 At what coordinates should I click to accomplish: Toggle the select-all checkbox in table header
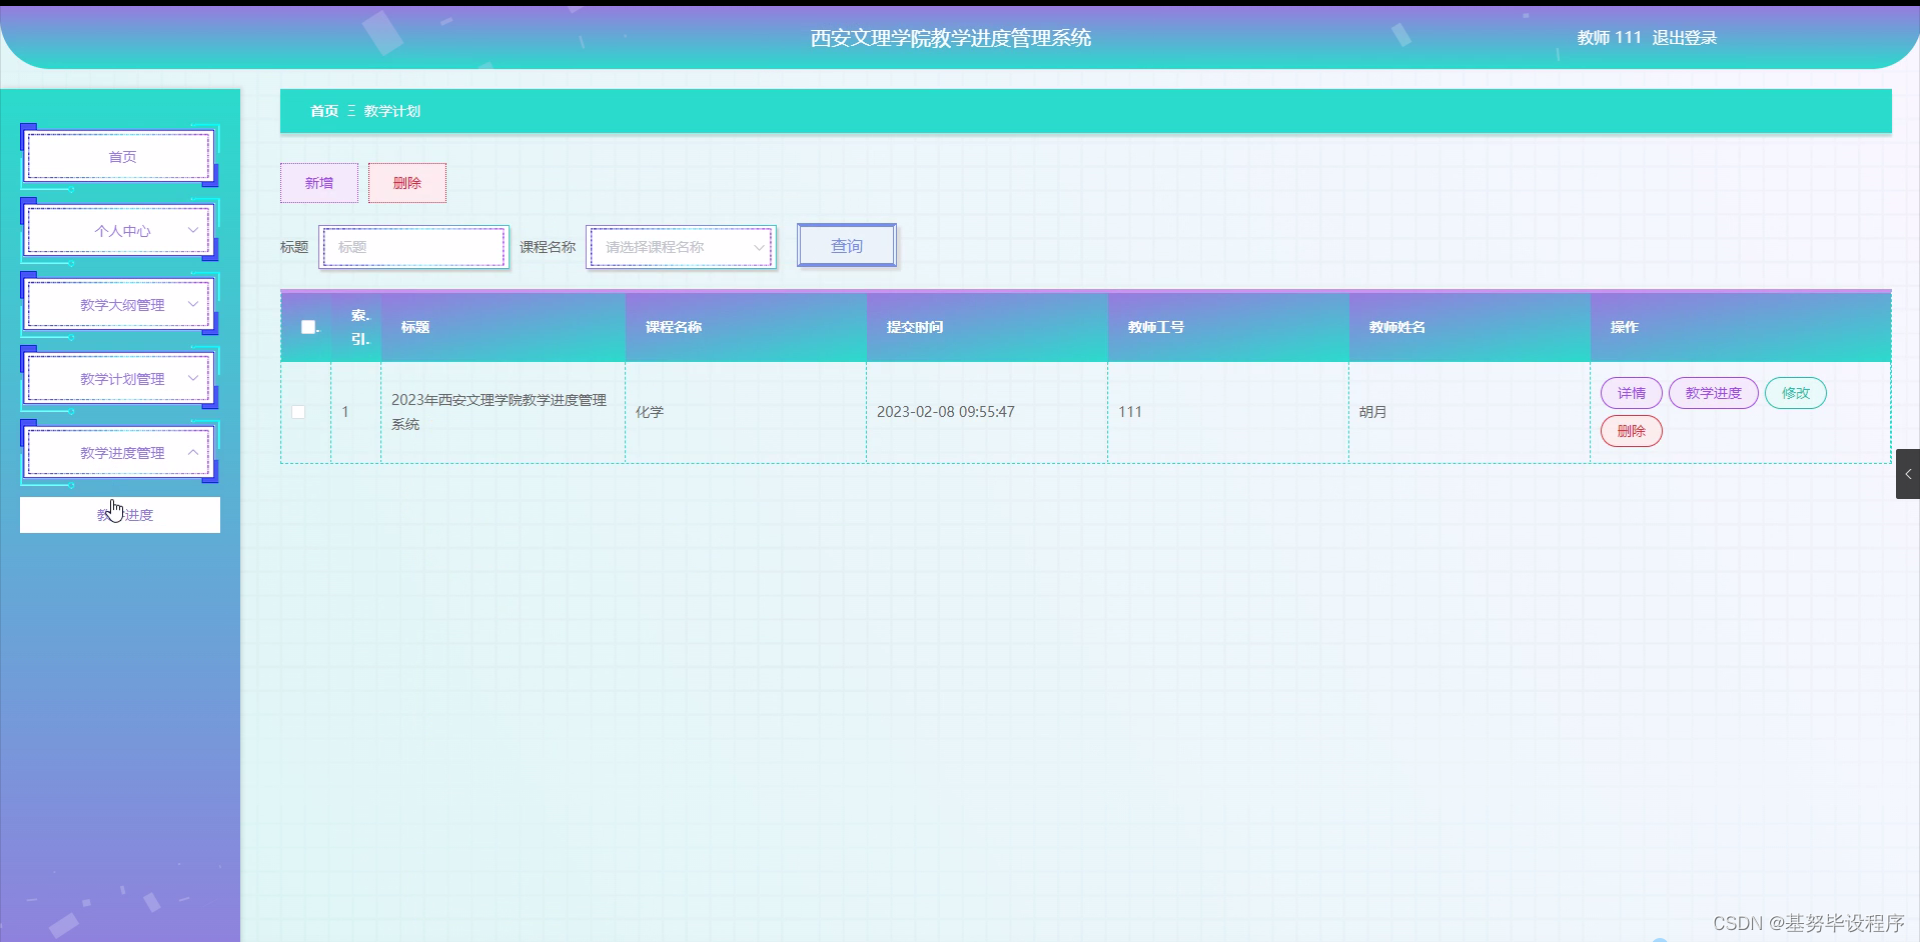pos(308,327)
